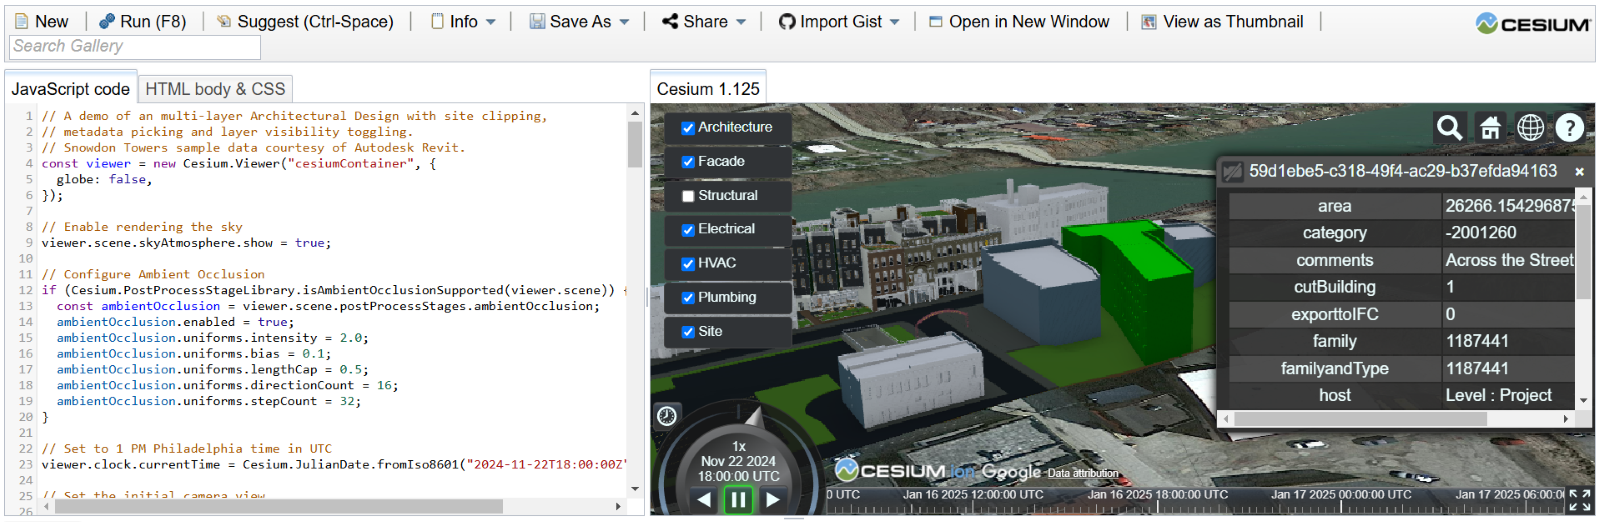Uncheck the Architecture layer checkbox
The image size is (1600, 522).
[x=688, y=128]
